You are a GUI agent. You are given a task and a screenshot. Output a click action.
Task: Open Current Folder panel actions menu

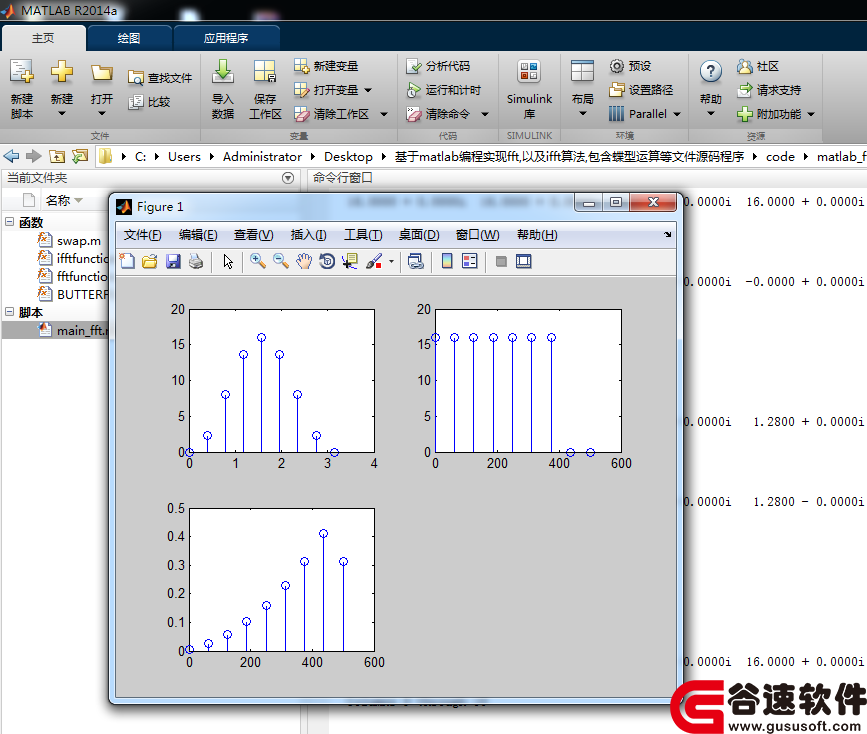pos(288,178)
